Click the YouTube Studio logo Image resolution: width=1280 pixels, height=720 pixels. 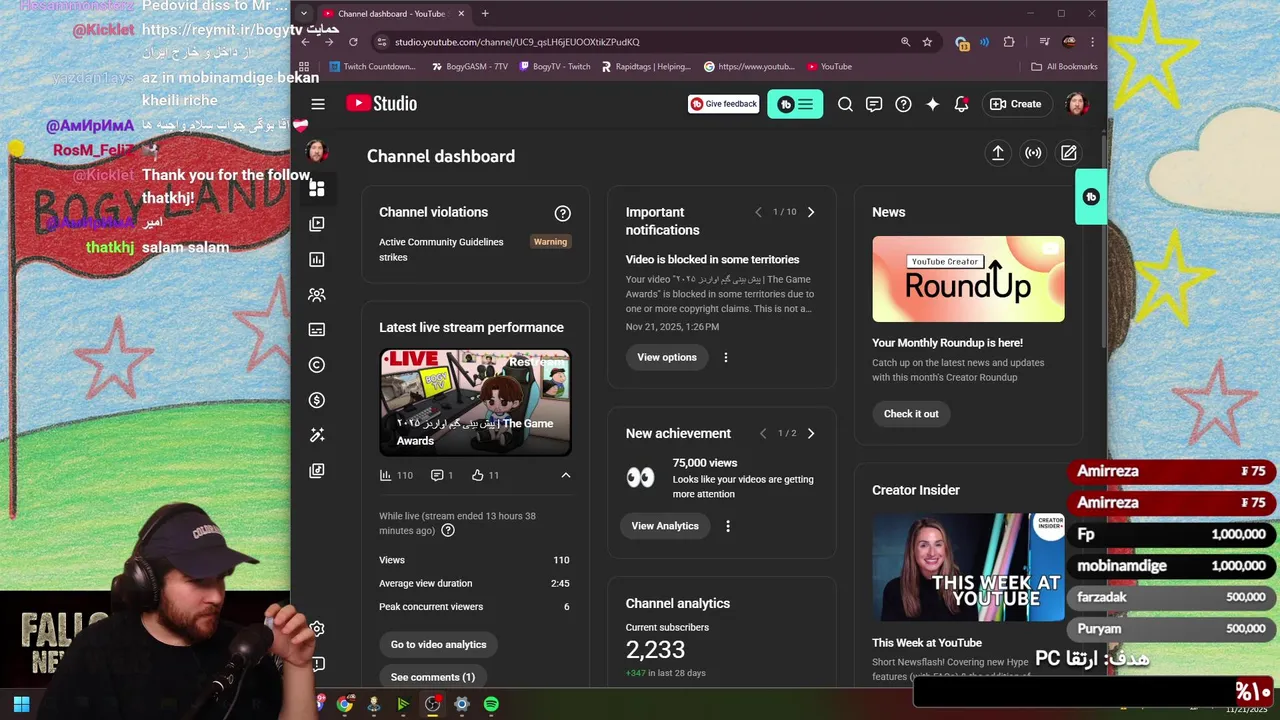click(381, 104)
